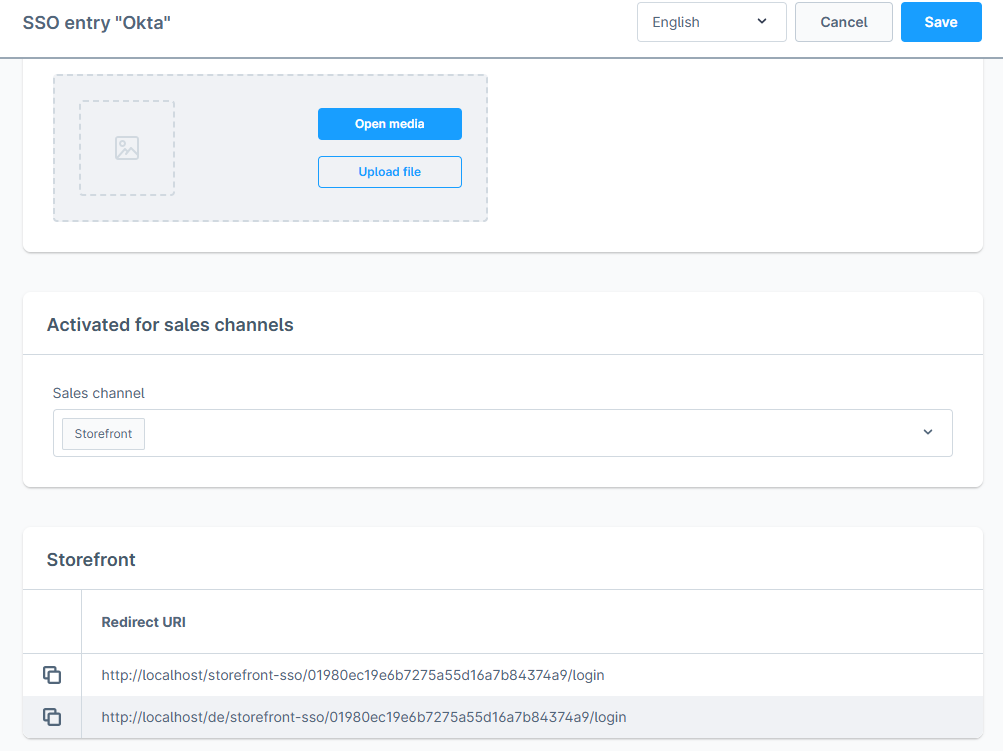Viewport: 1003px width, 751px height.
Task: Click the Sales channel field label
Action: [x=99, y=393]
